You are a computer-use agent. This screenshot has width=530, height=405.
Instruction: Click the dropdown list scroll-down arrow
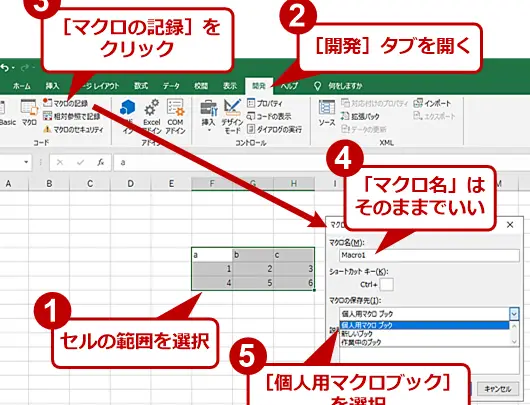[x=514, y=342]
